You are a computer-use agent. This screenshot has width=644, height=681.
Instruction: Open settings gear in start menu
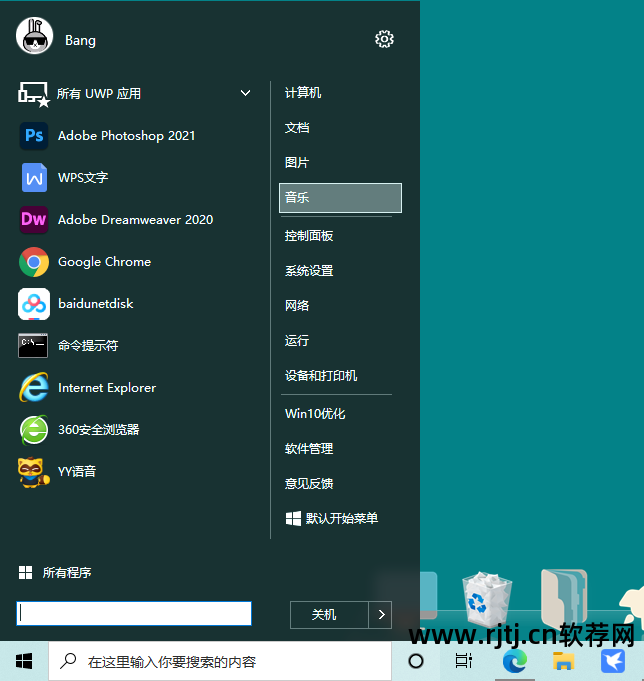click(x=384, y=39)
